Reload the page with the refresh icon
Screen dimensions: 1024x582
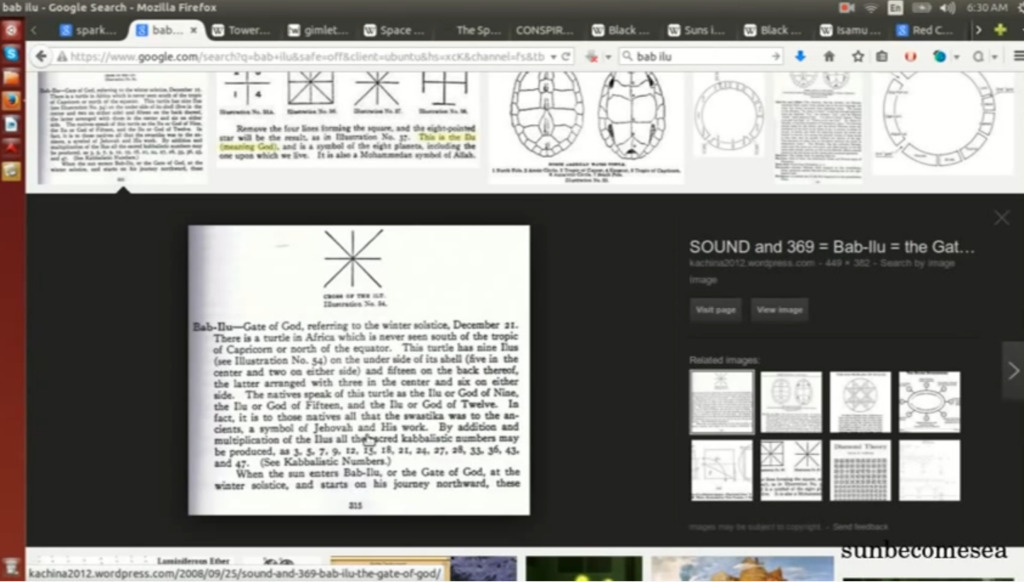click(x=567, y=57)
